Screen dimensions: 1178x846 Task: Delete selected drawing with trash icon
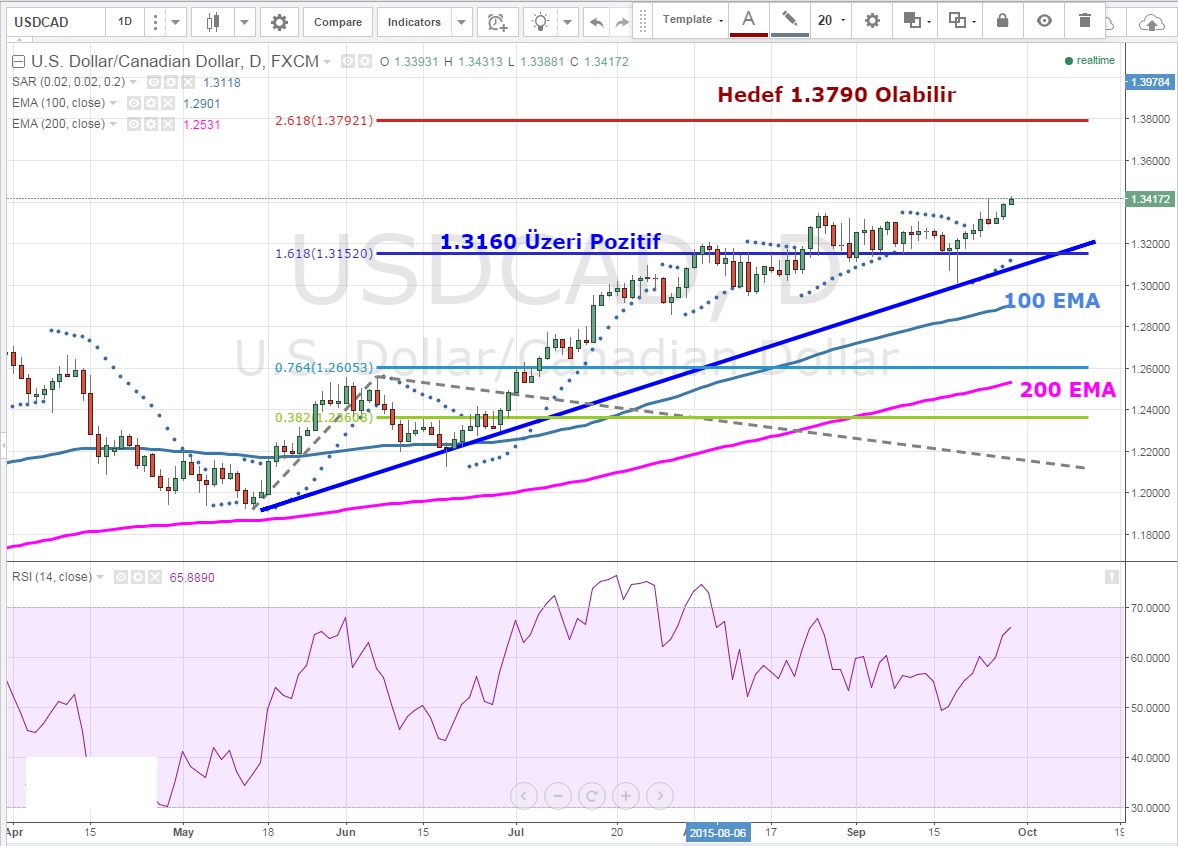click(x=1085, y=20)
